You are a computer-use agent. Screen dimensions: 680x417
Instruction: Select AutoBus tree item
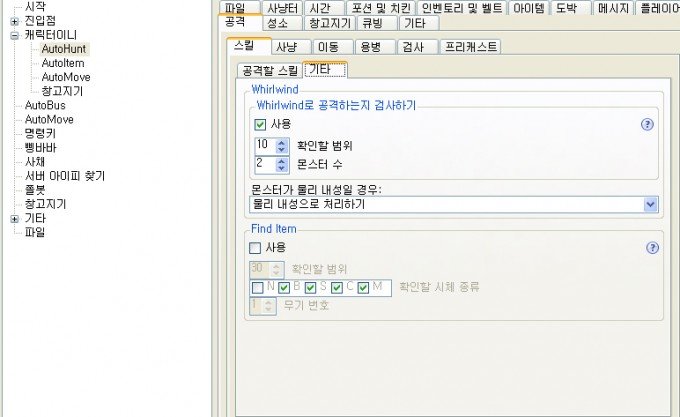pos(45,105)
